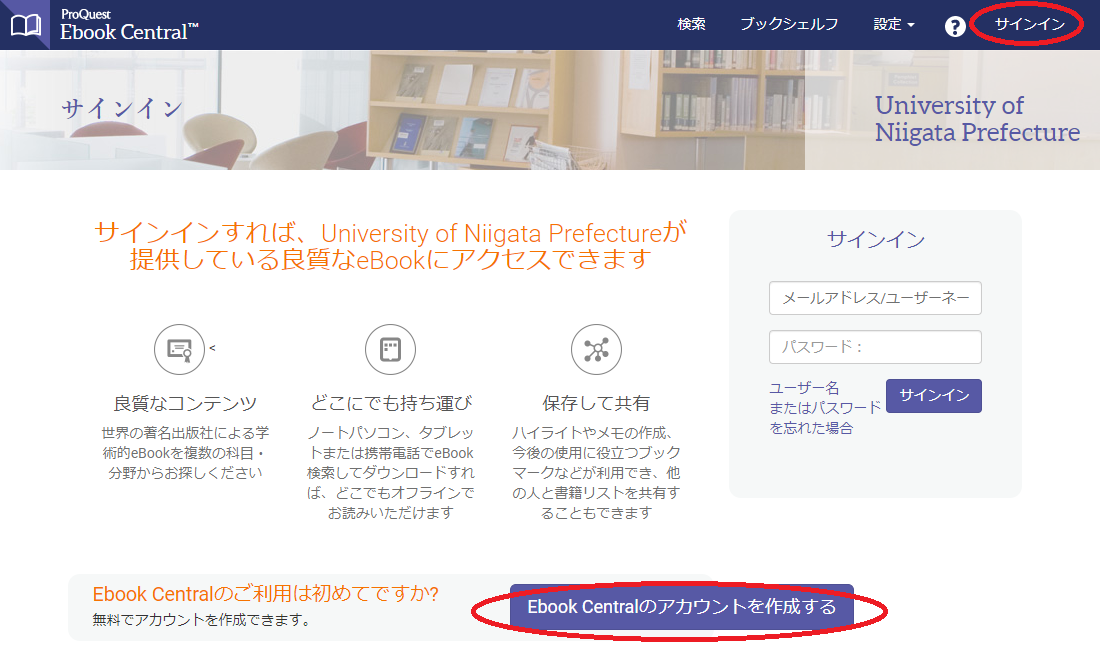Click the どこにでも持ち運び heading
The width and height of the screenshot is (1100, 652).
coord(391,404)
